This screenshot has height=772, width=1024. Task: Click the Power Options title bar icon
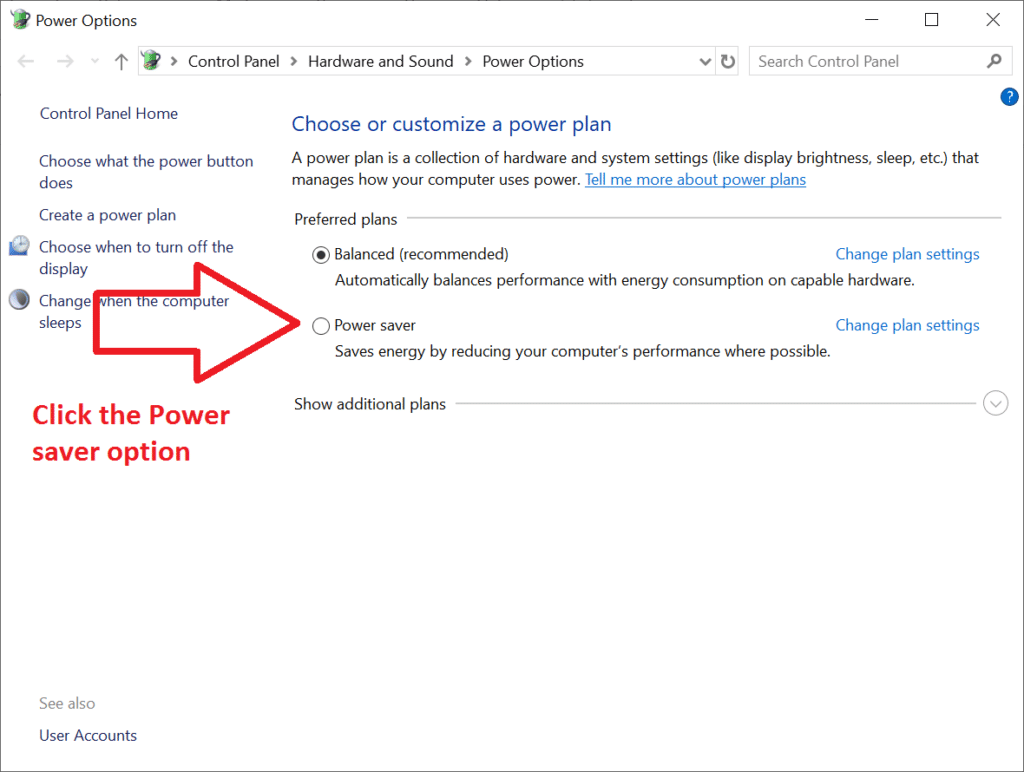point(19,20)
